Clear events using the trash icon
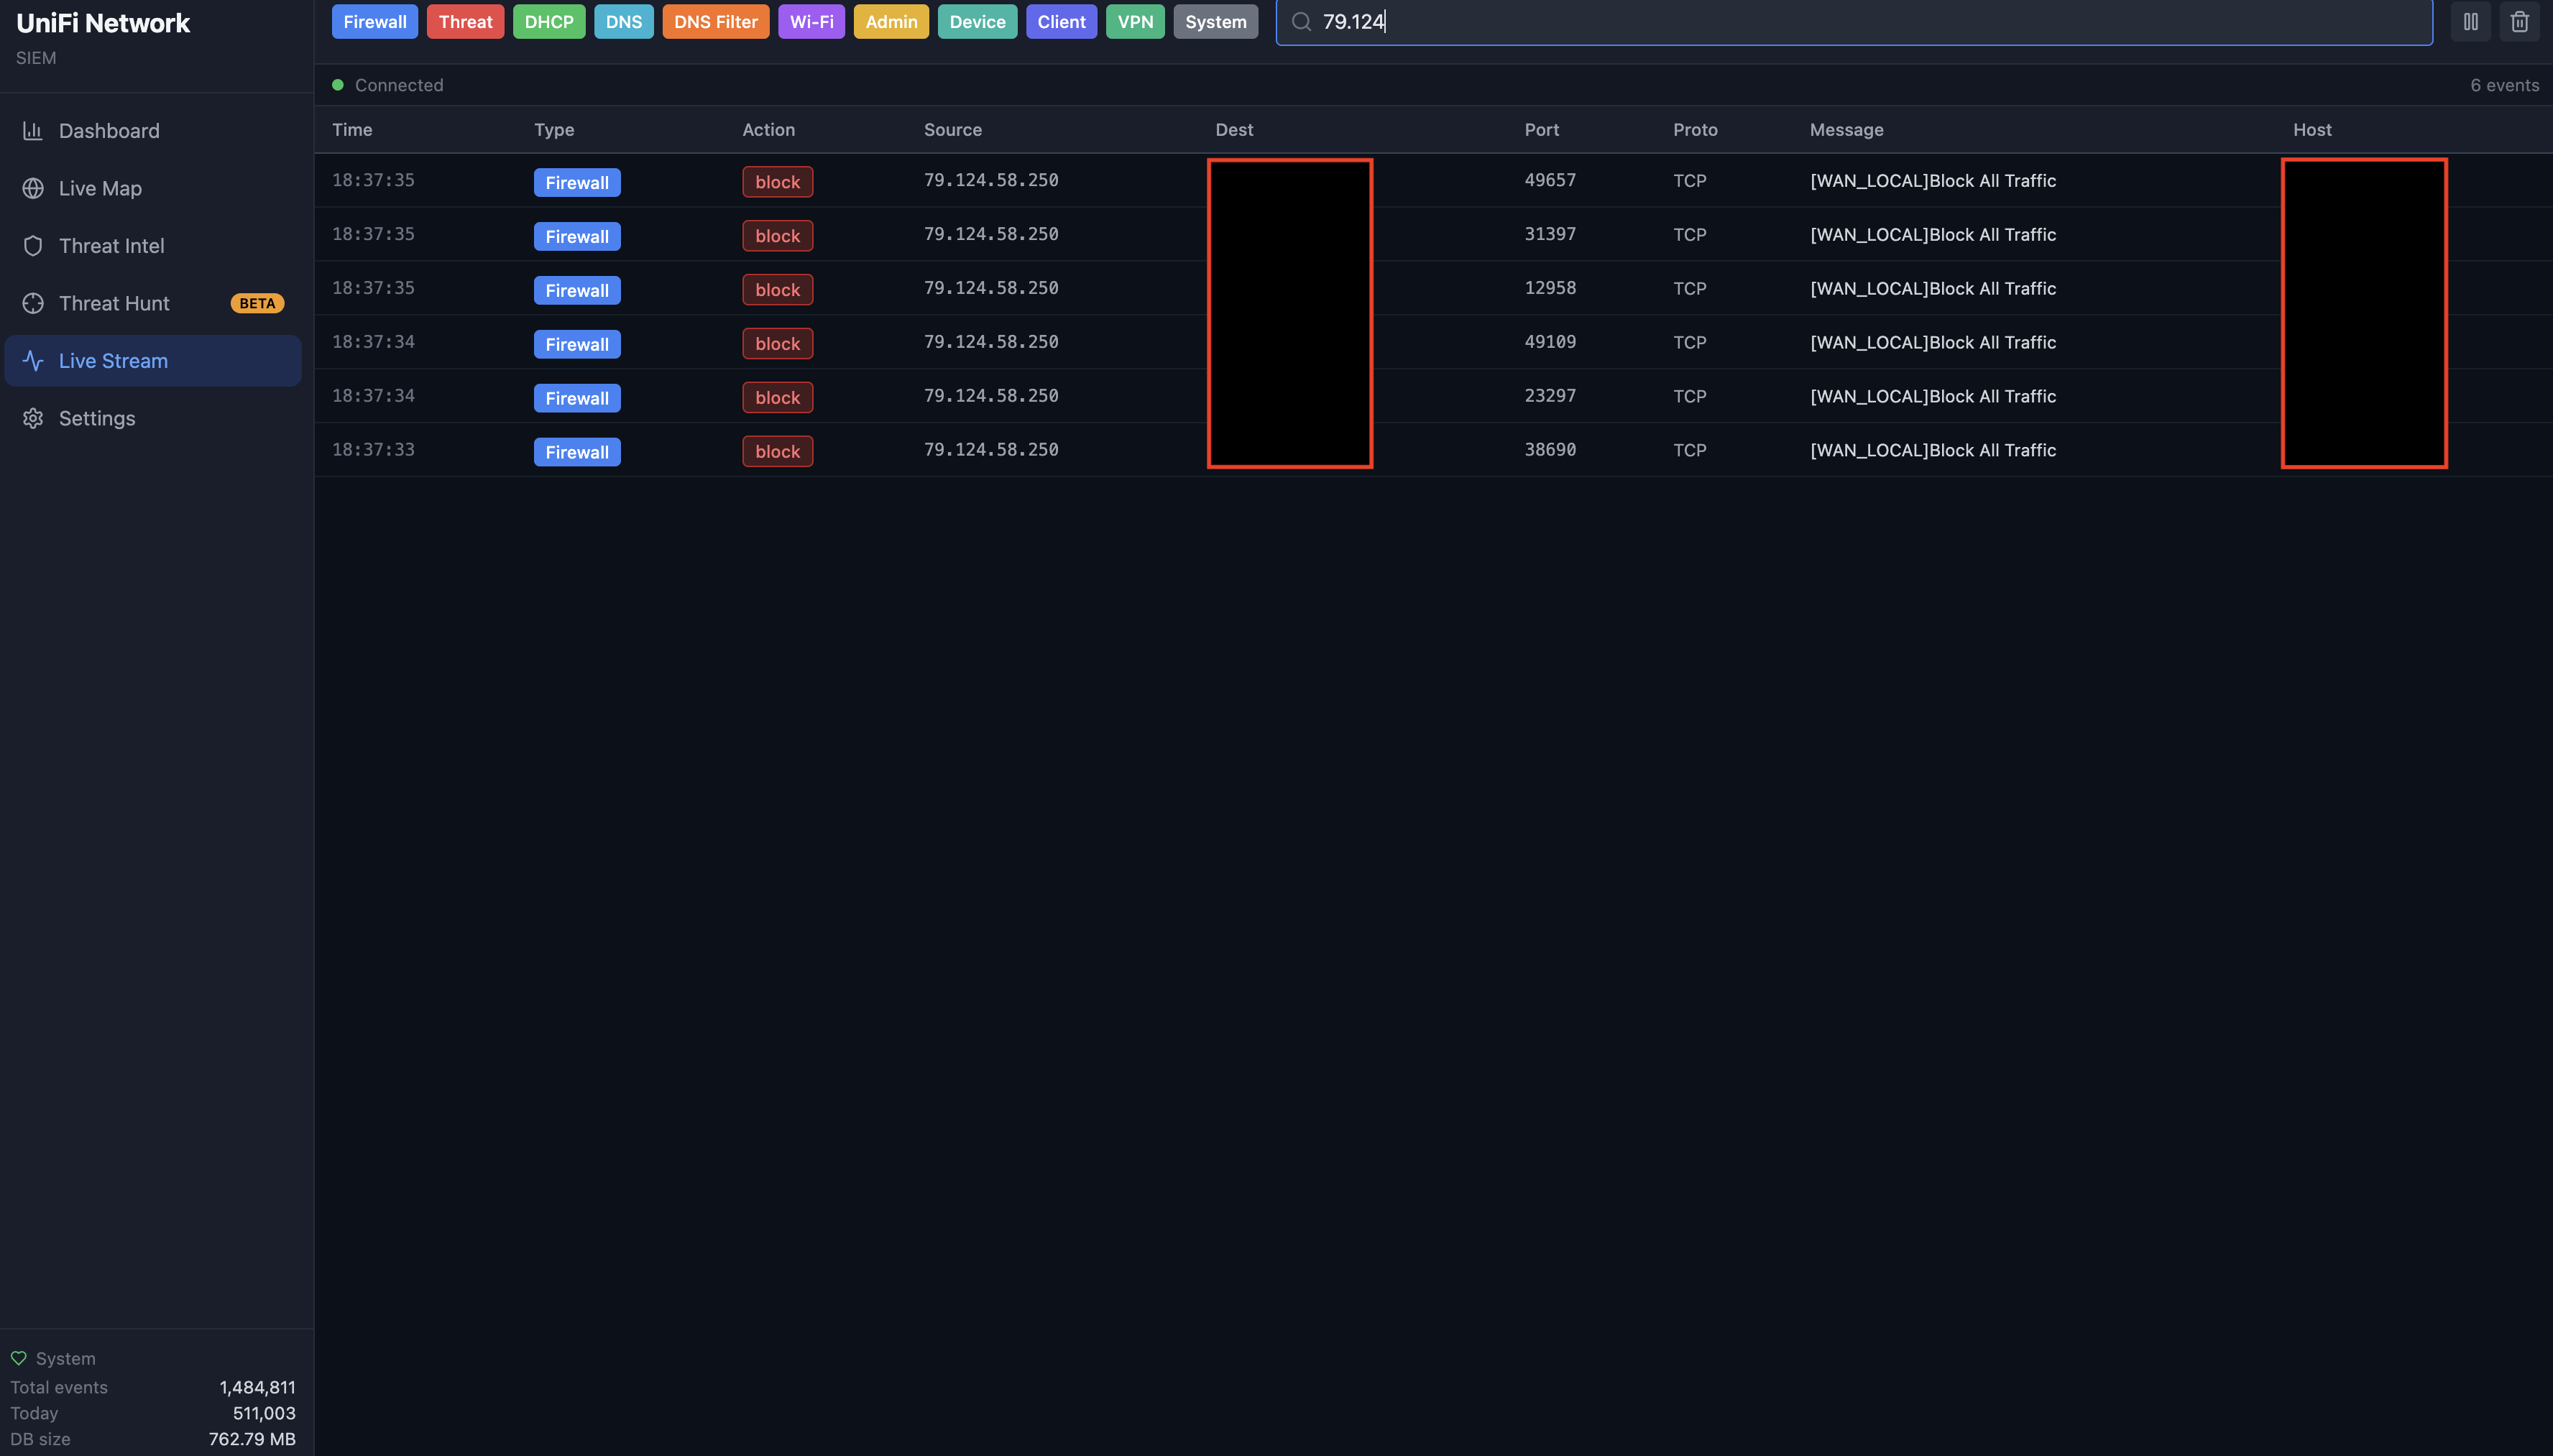This screenshot has width=2553, height=1456. point(2519,22)
